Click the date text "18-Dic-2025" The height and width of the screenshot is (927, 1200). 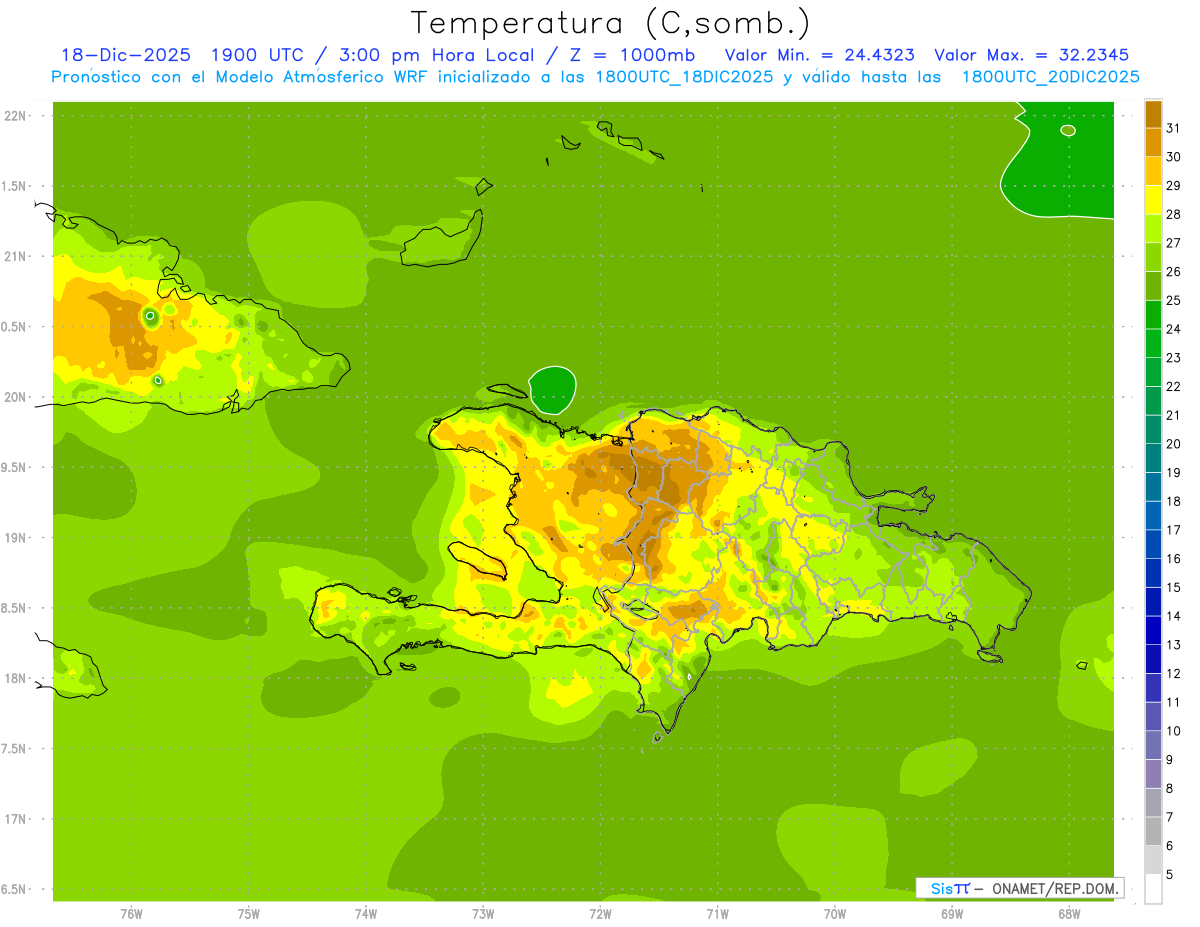click(x=126, y=56)
